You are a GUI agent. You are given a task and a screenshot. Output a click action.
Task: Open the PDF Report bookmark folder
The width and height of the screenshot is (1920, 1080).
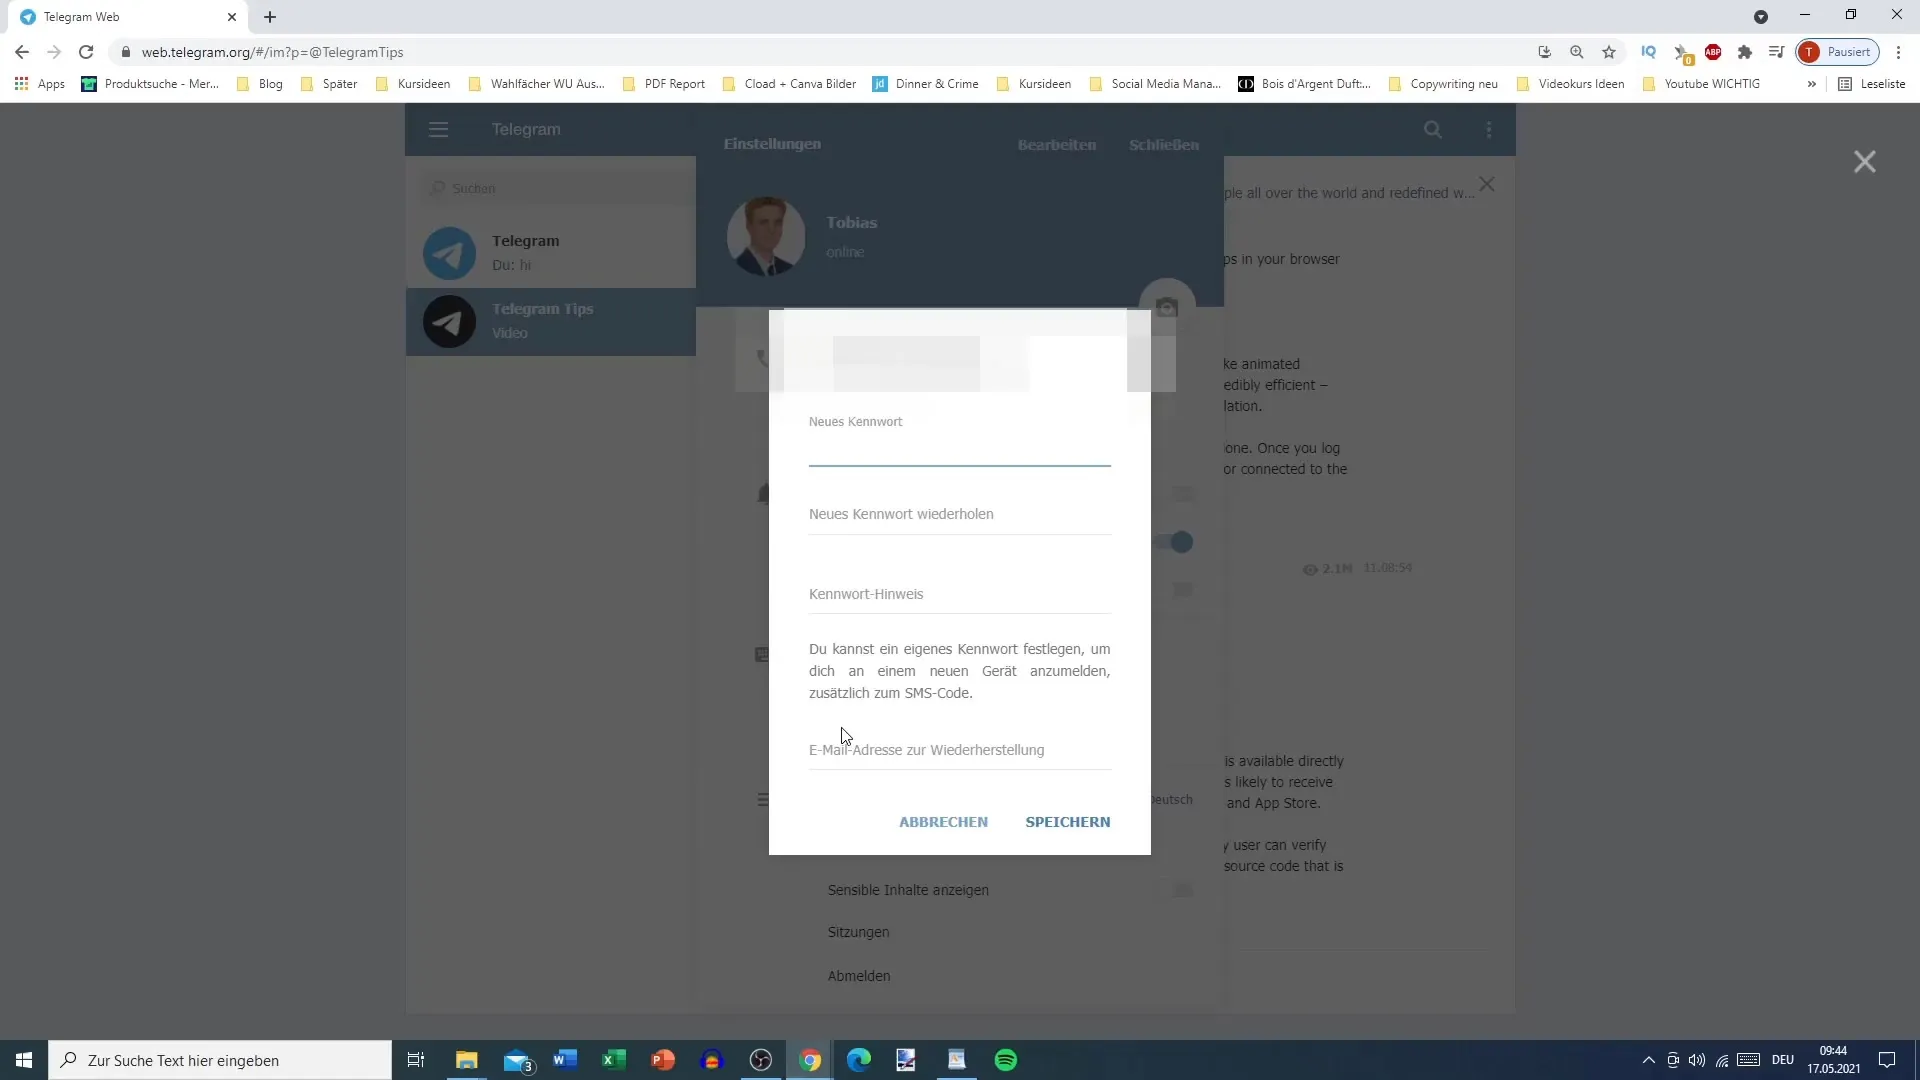(x=664, y=84)
